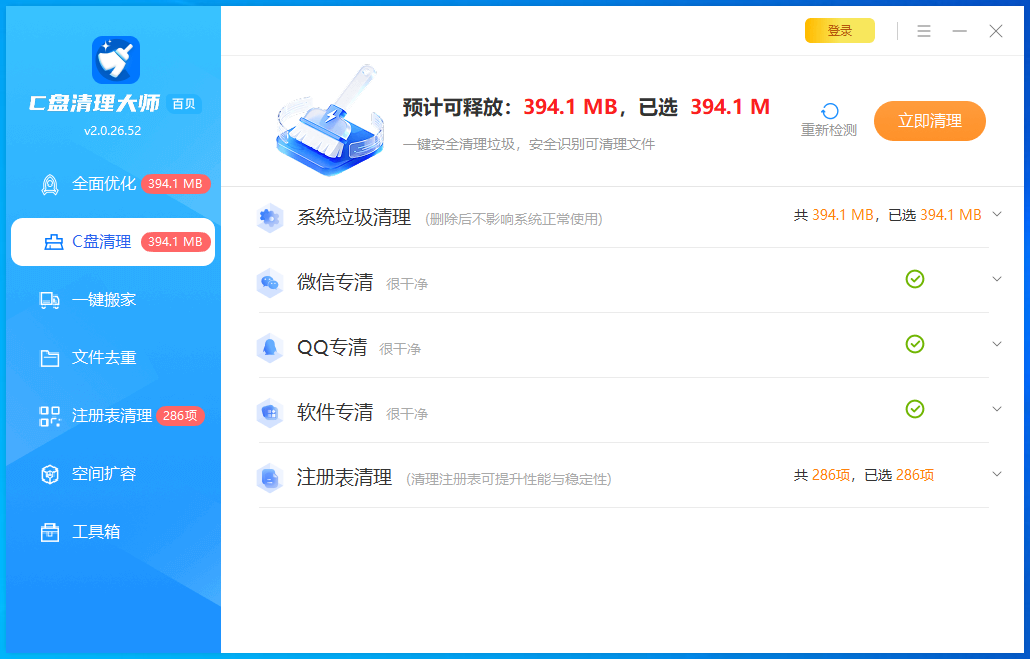Click the C盘清理大师 broom logo icon
Viewport: 1030px width, 659px height.
coord(116,60)
